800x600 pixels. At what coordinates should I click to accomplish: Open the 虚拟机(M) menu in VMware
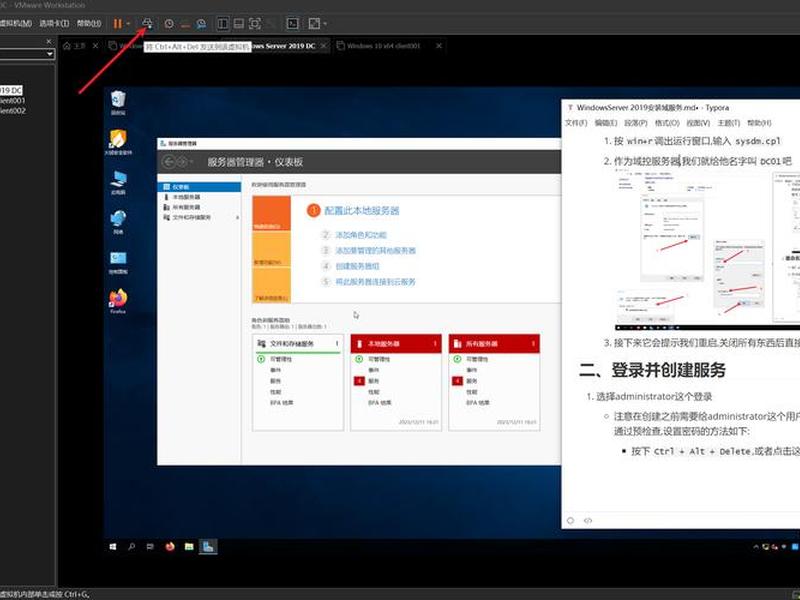pos(16,23)
